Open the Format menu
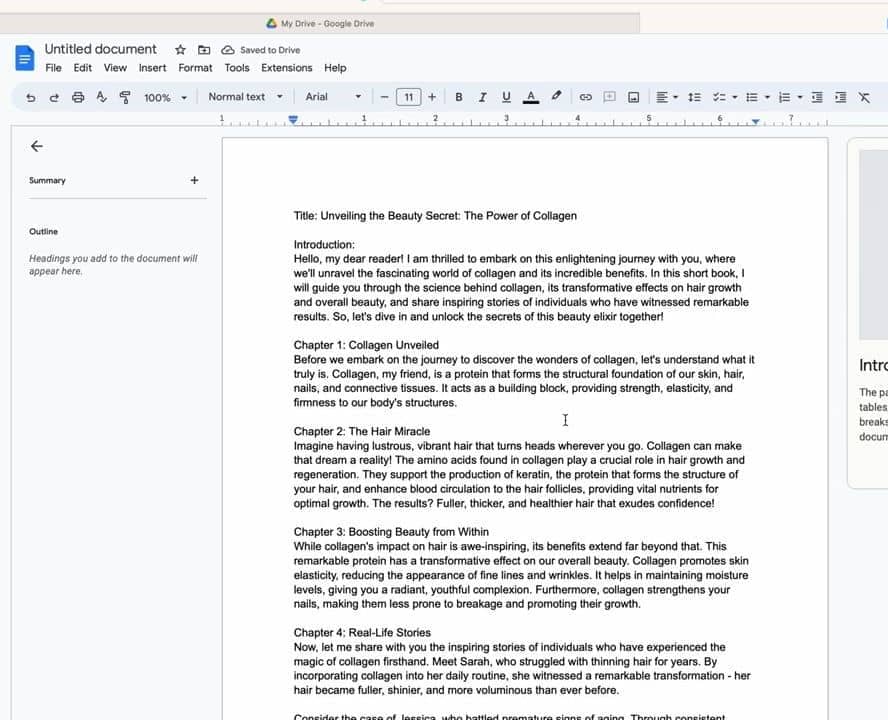This screenshot has width=888, height=720. click(x=195, y=68)
